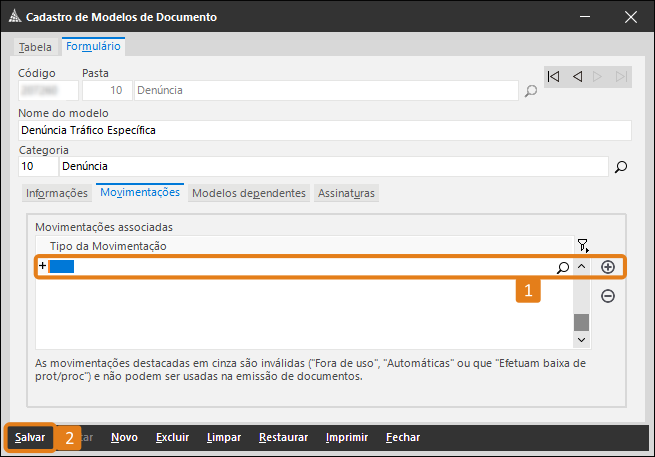Click the Excluir button
The height and width of the screenshot is (457, 655).
point(172,437)
